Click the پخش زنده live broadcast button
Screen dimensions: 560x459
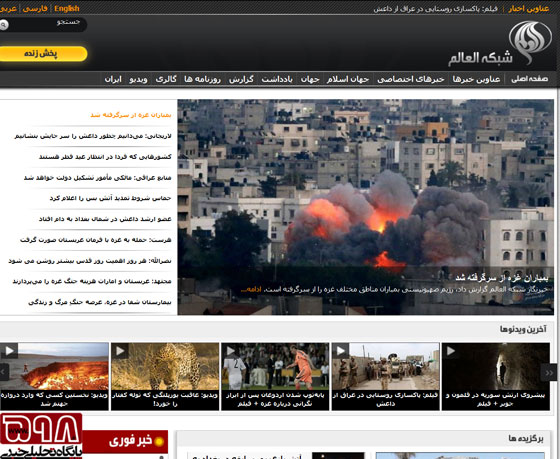tap(42, 54)
